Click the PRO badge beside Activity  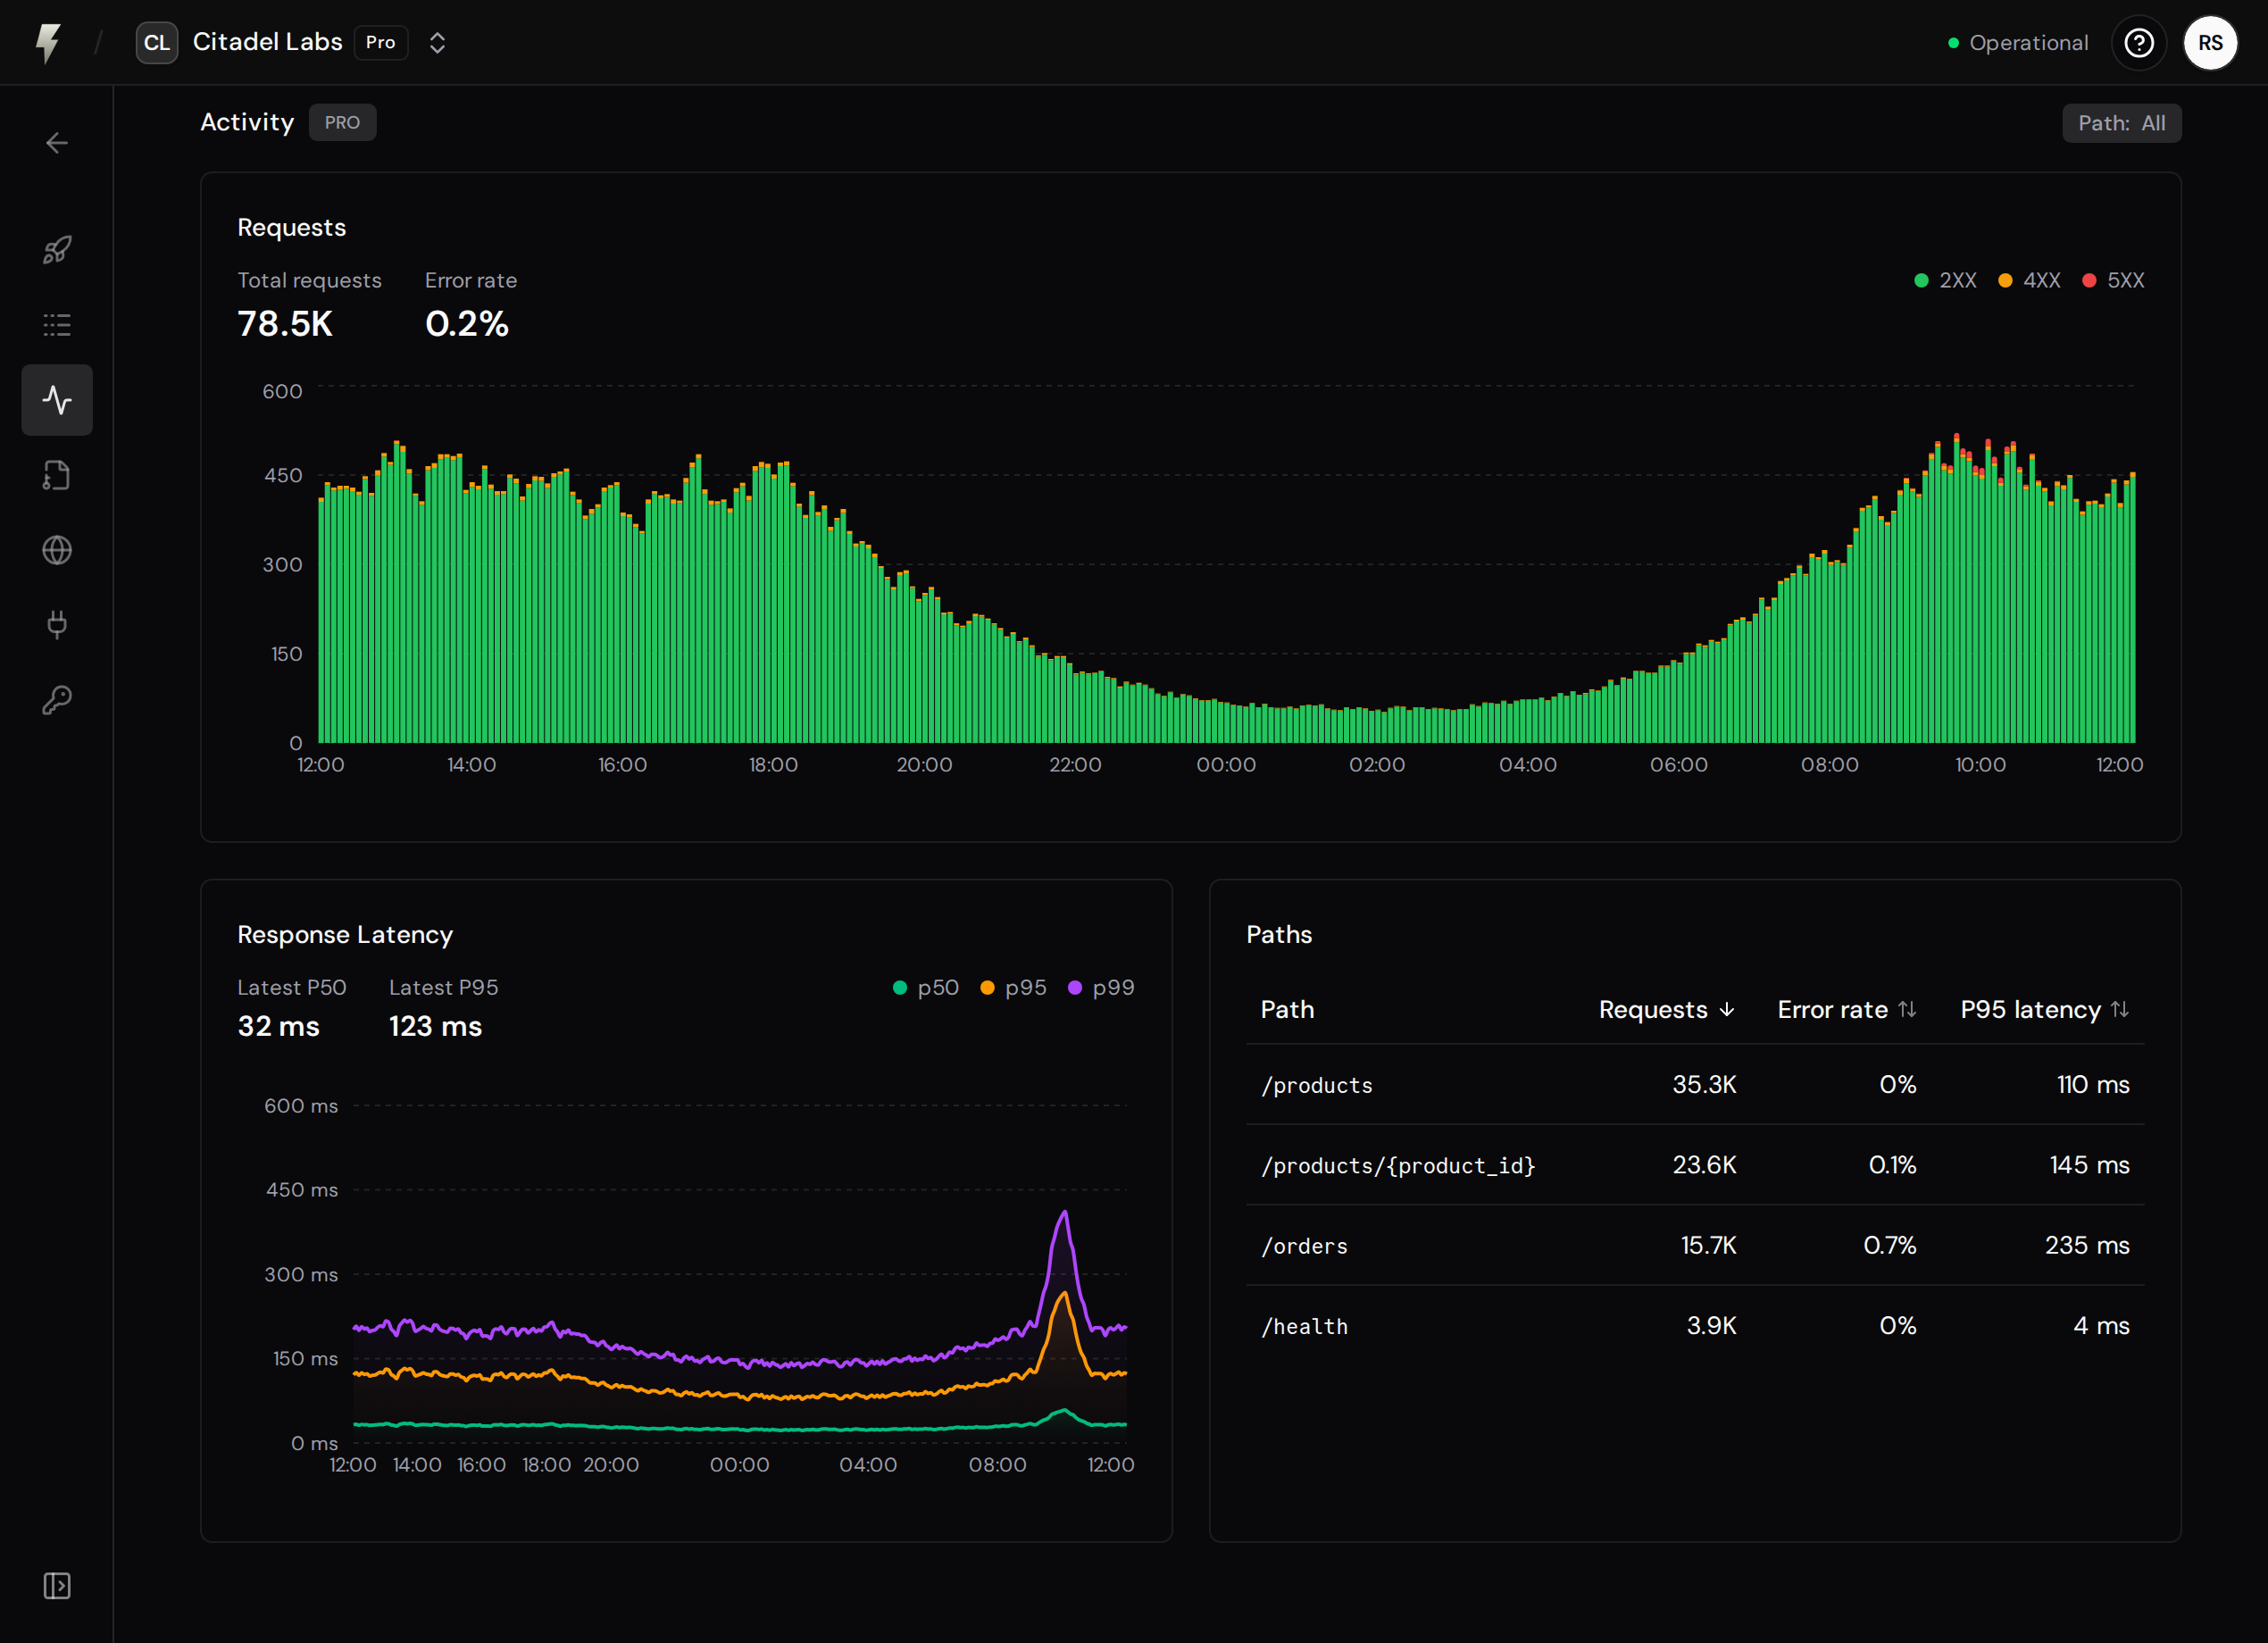(342, 123)
